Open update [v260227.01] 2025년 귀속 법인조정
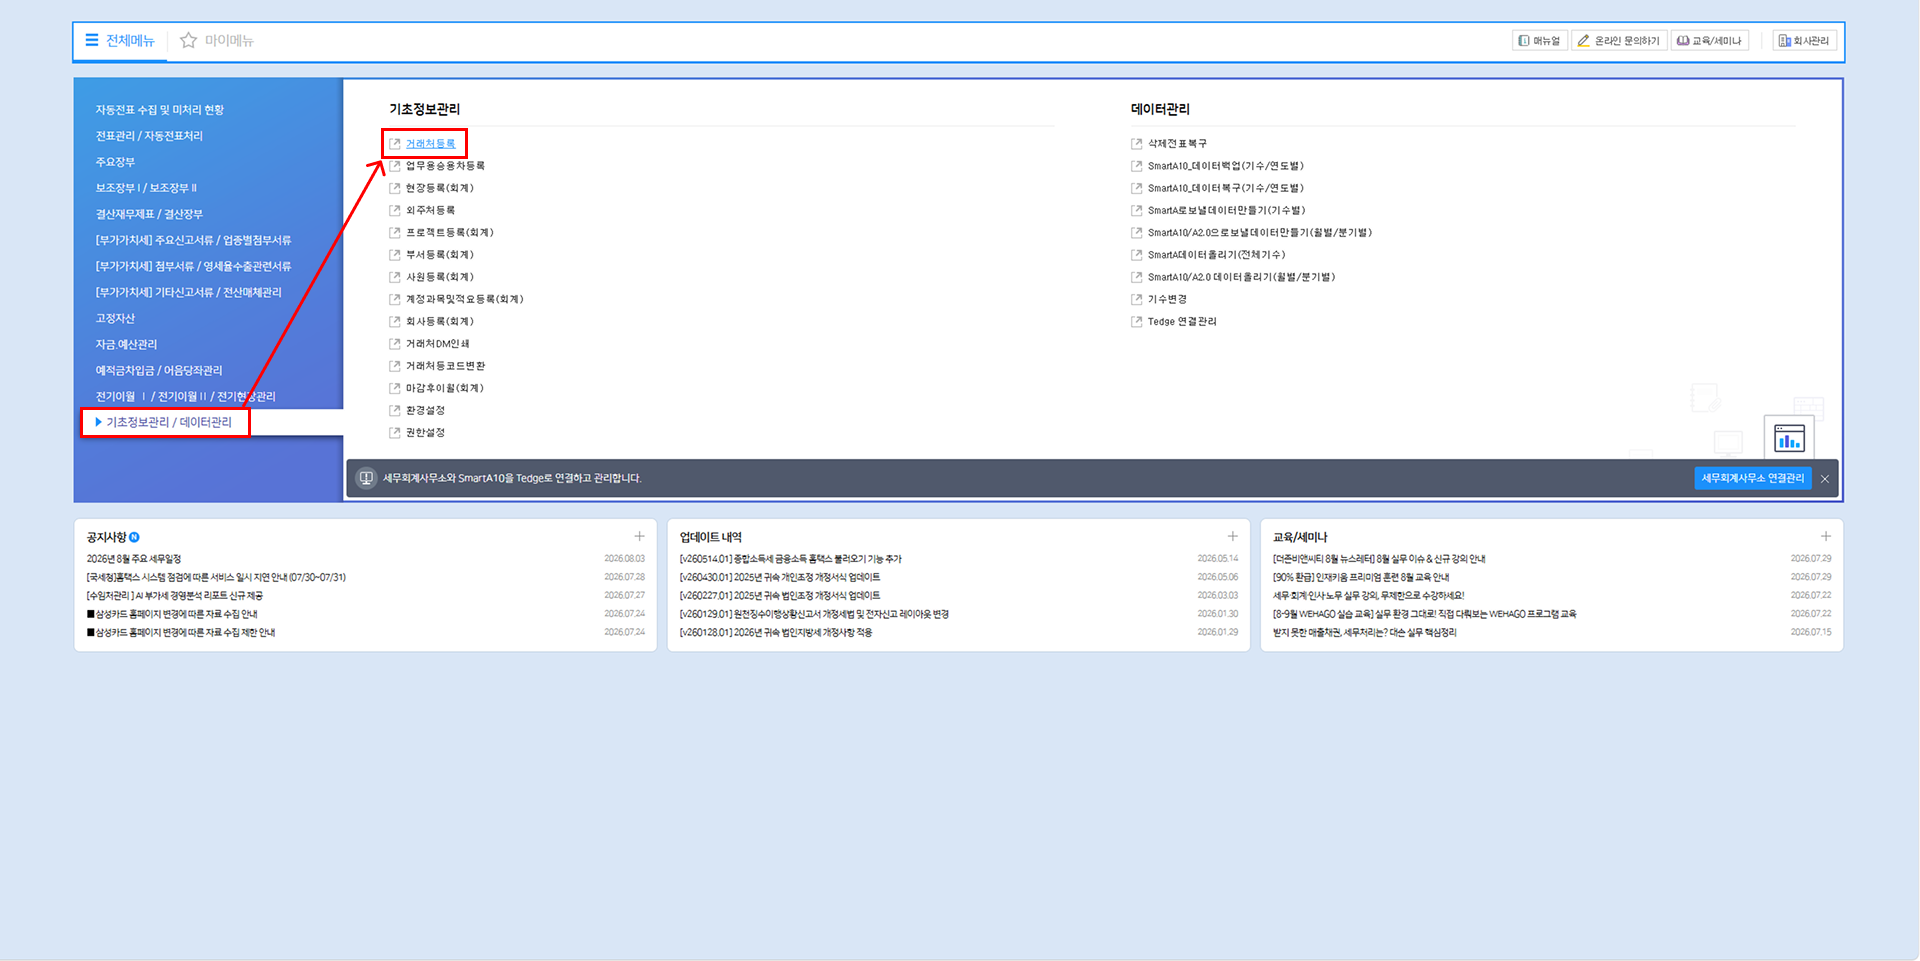This screenshot has width=1920, height=961. (780, 595)
